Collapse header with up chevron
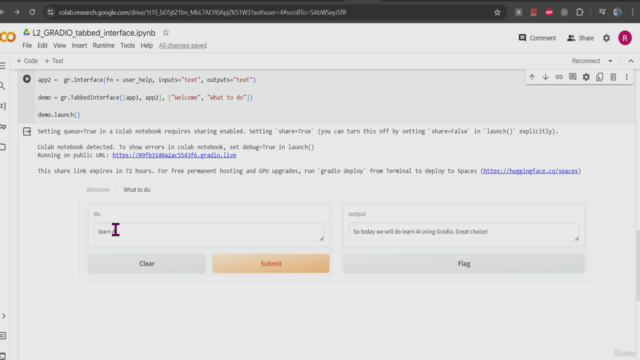The width and height of the screenshot is (640, 360). (631, 61)
